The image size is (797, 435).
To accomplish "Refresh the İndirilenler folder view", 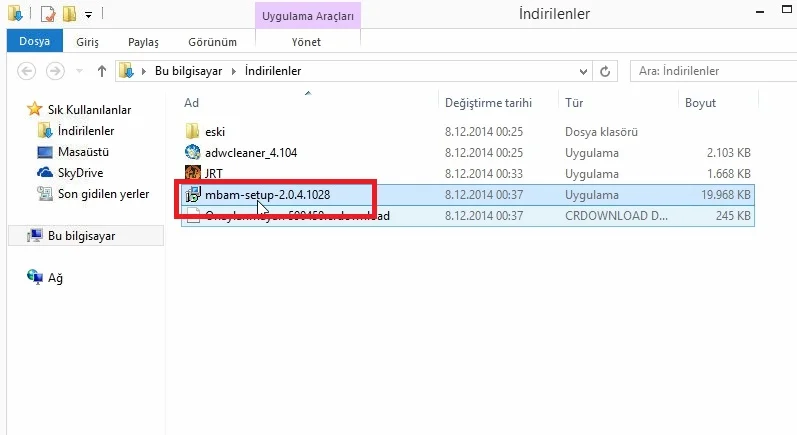I will [605, 71].
